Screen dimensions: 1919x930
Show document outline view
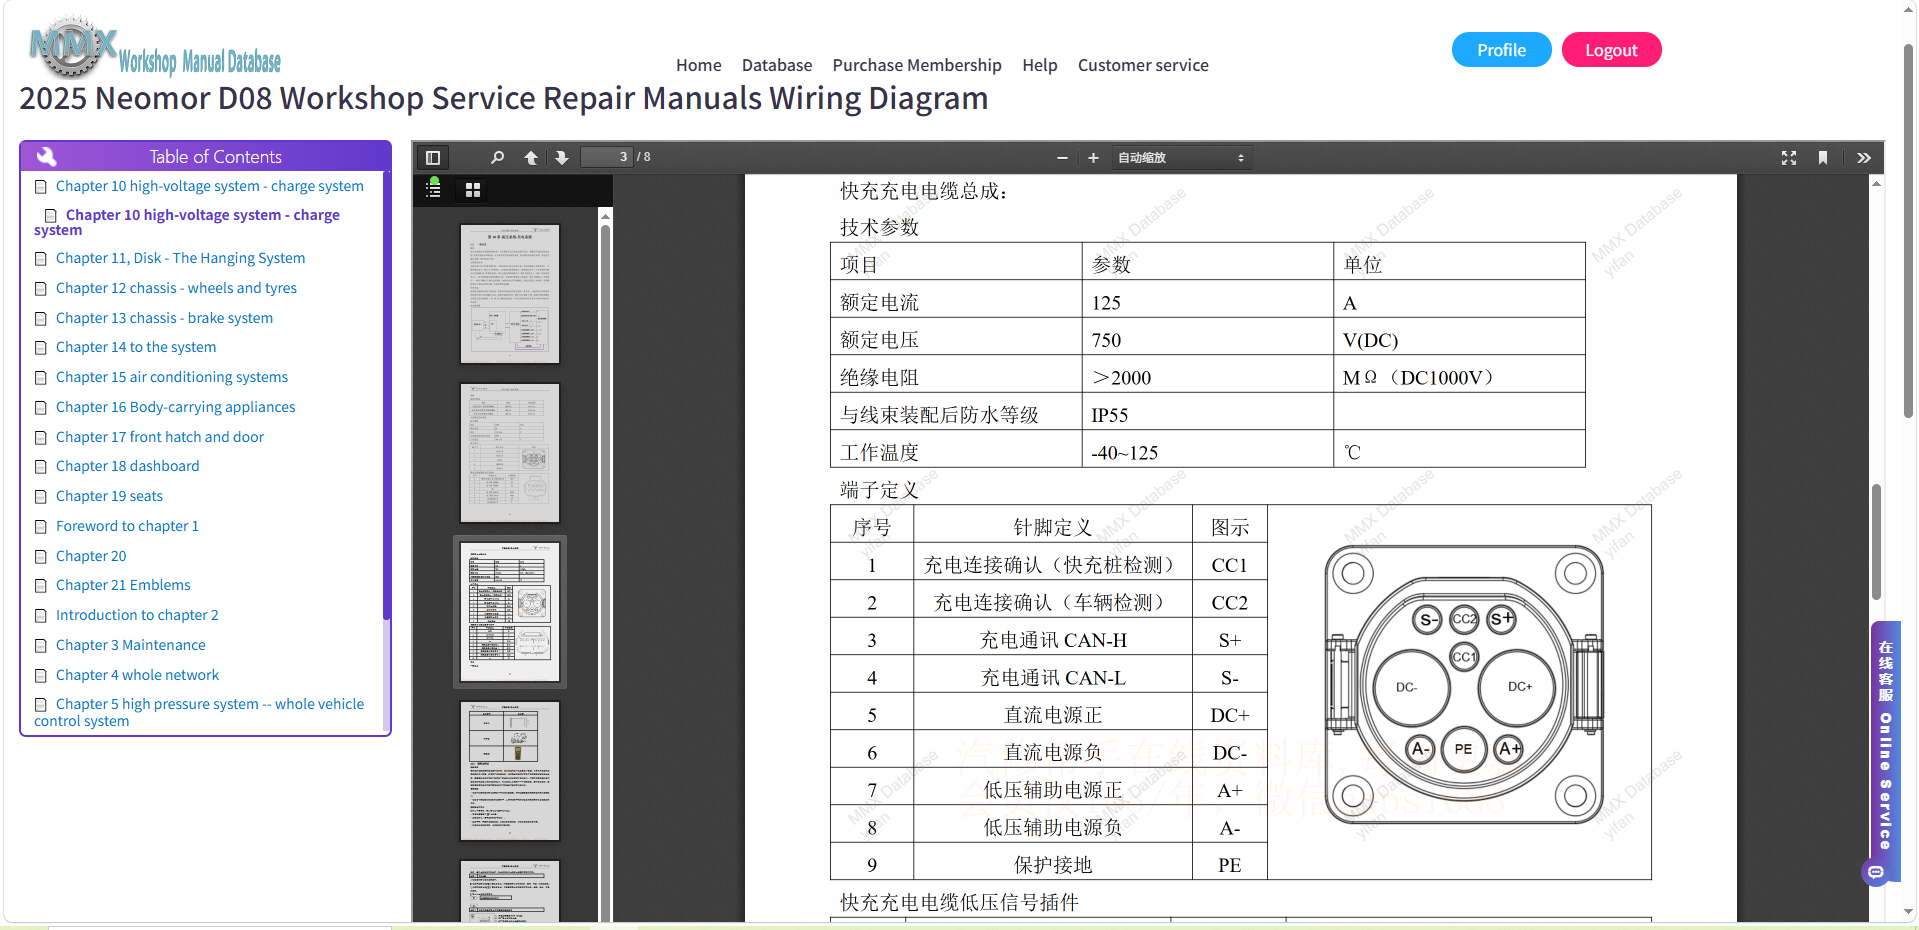click(x=434, y=189)
